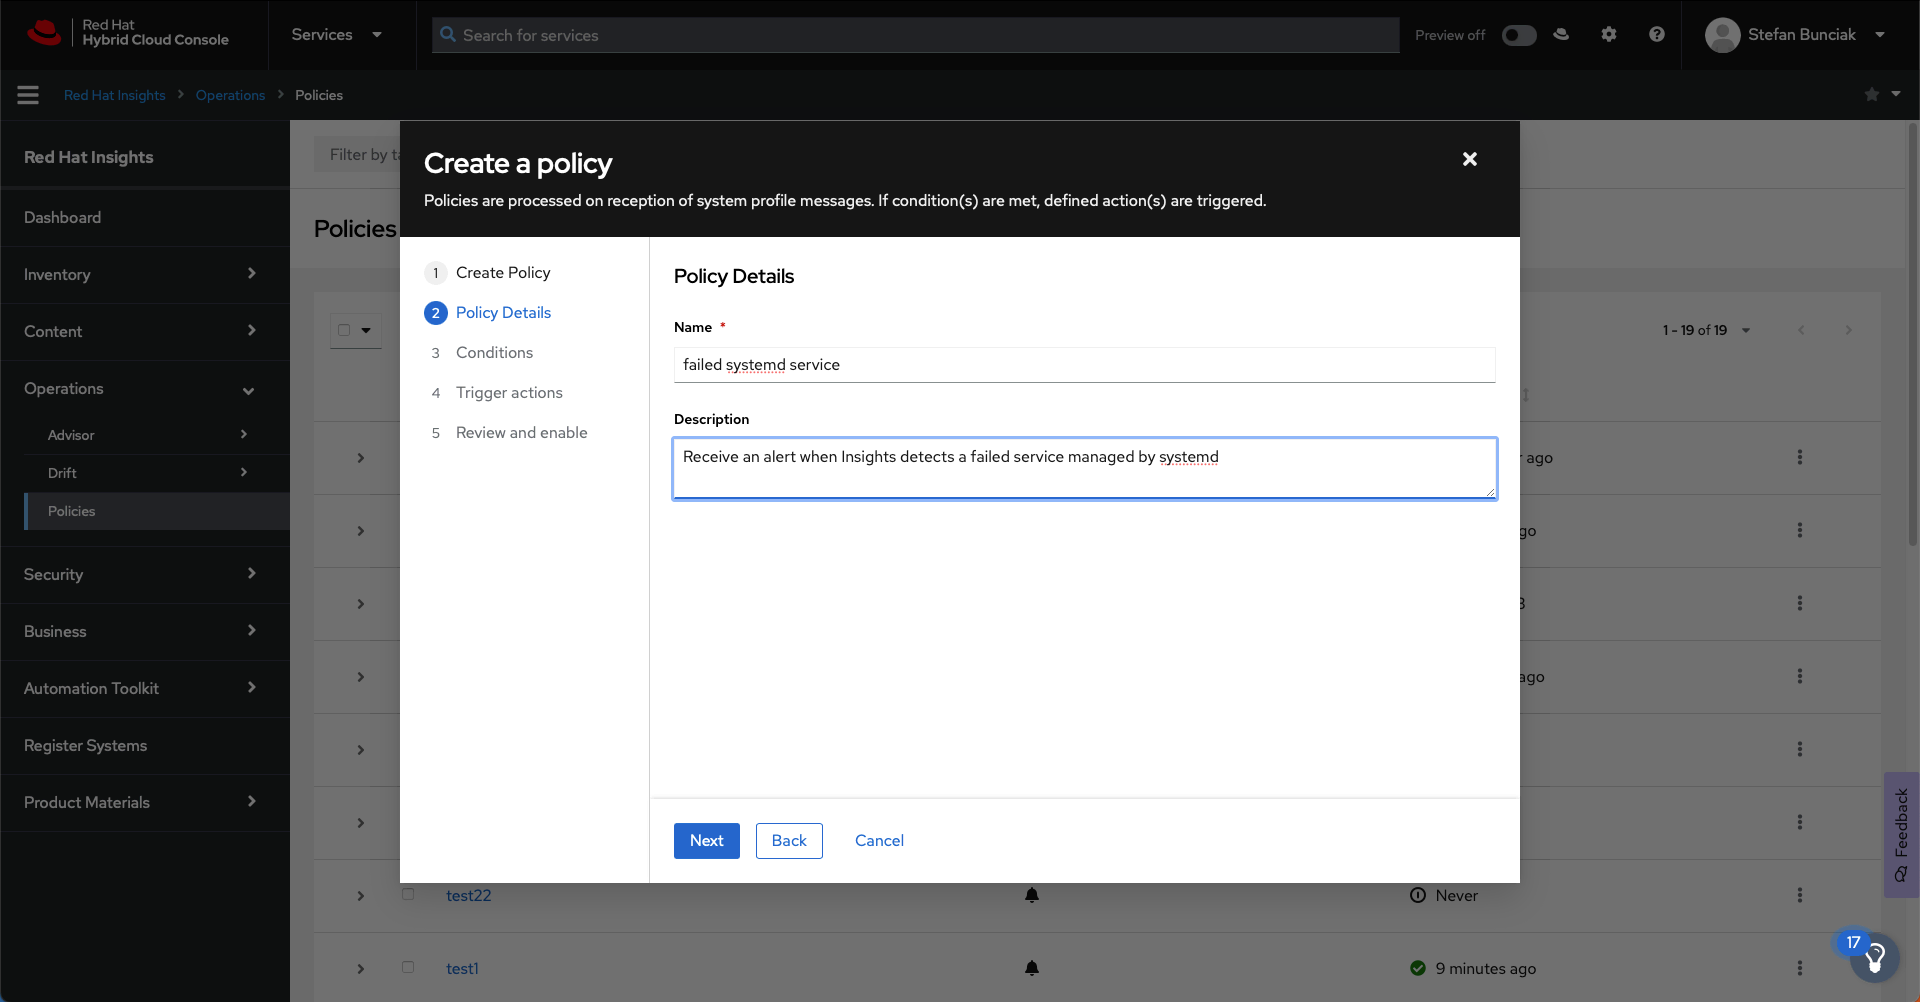Toggle the Preview off switch
1920x1002 pixels.
(x=1518, y=35)
